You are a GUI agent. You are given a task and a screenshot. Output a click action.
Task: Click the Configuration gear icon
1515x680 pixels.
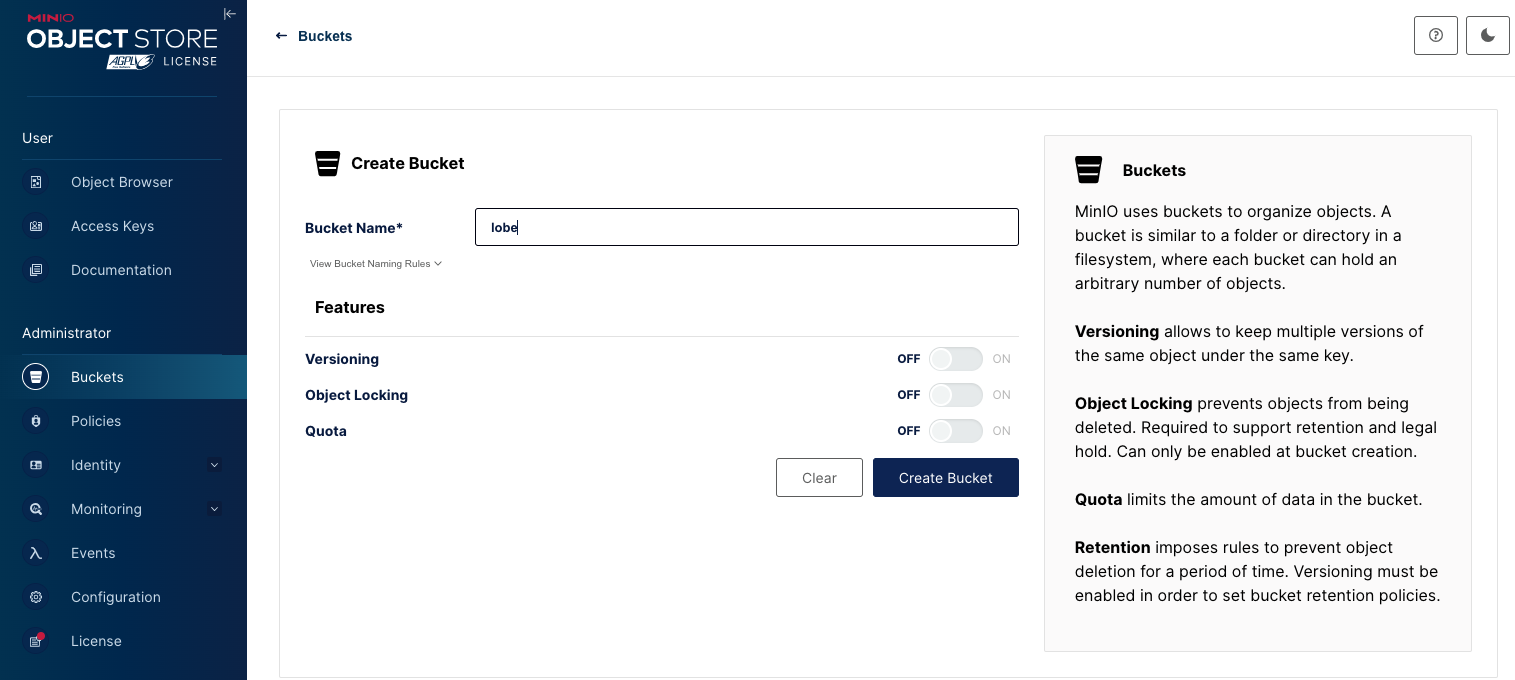pos(36,597)
